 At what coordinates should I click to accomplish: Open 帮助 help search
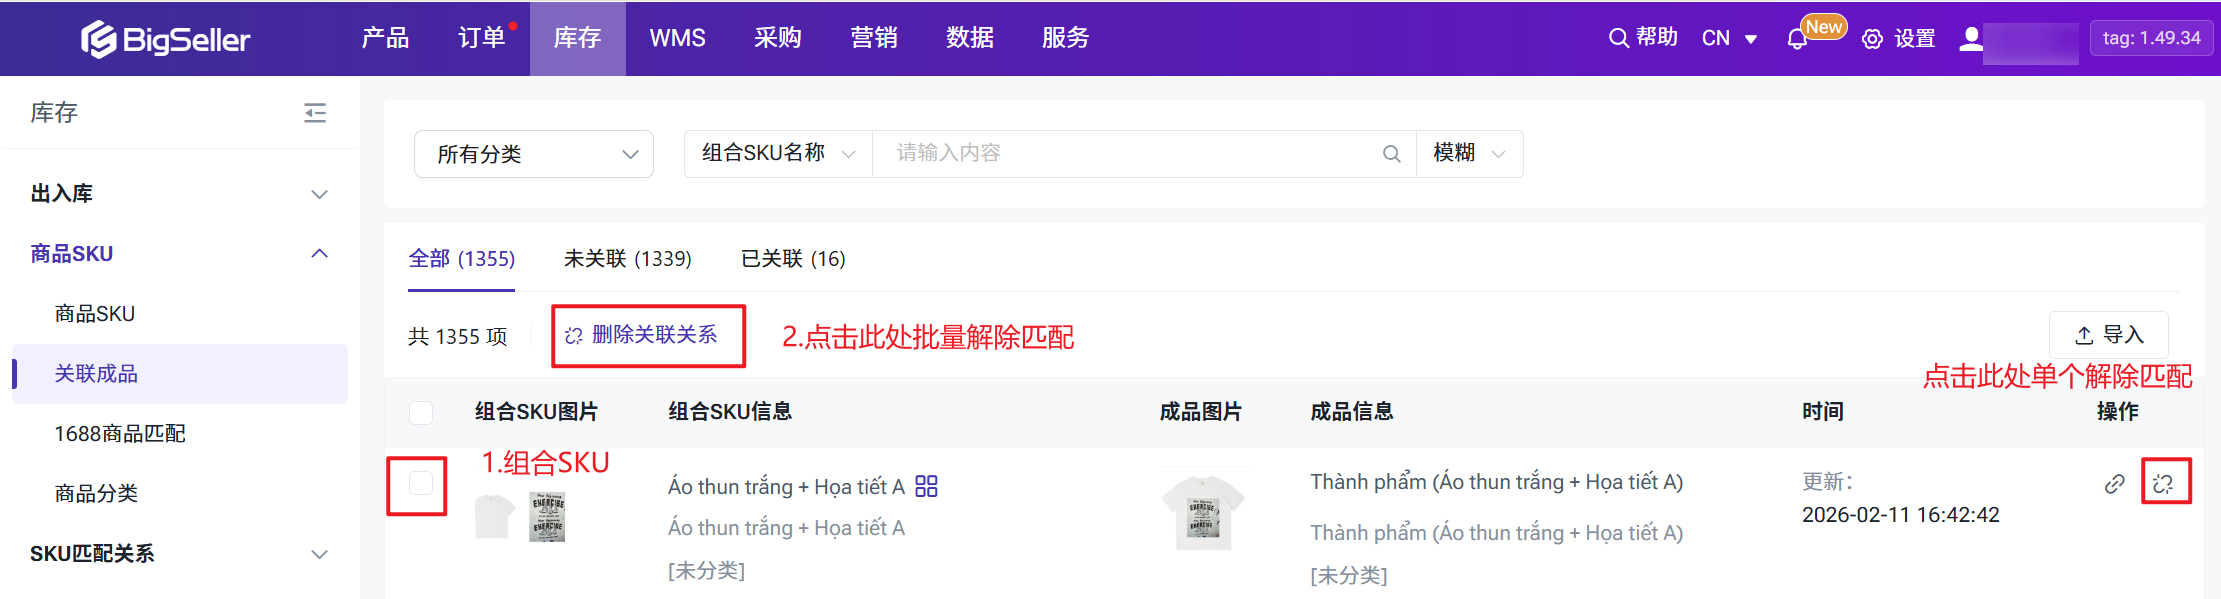pyautogui.click(x=1643, y=38)
